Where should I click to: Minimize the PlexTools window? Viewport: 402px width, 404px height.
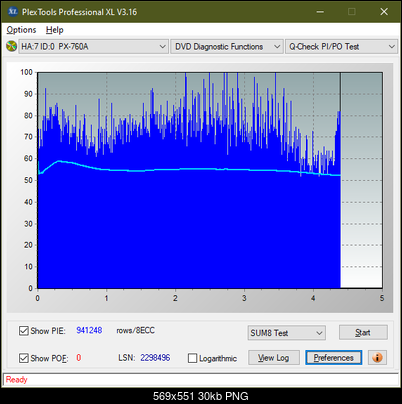[x=320, y=12]
